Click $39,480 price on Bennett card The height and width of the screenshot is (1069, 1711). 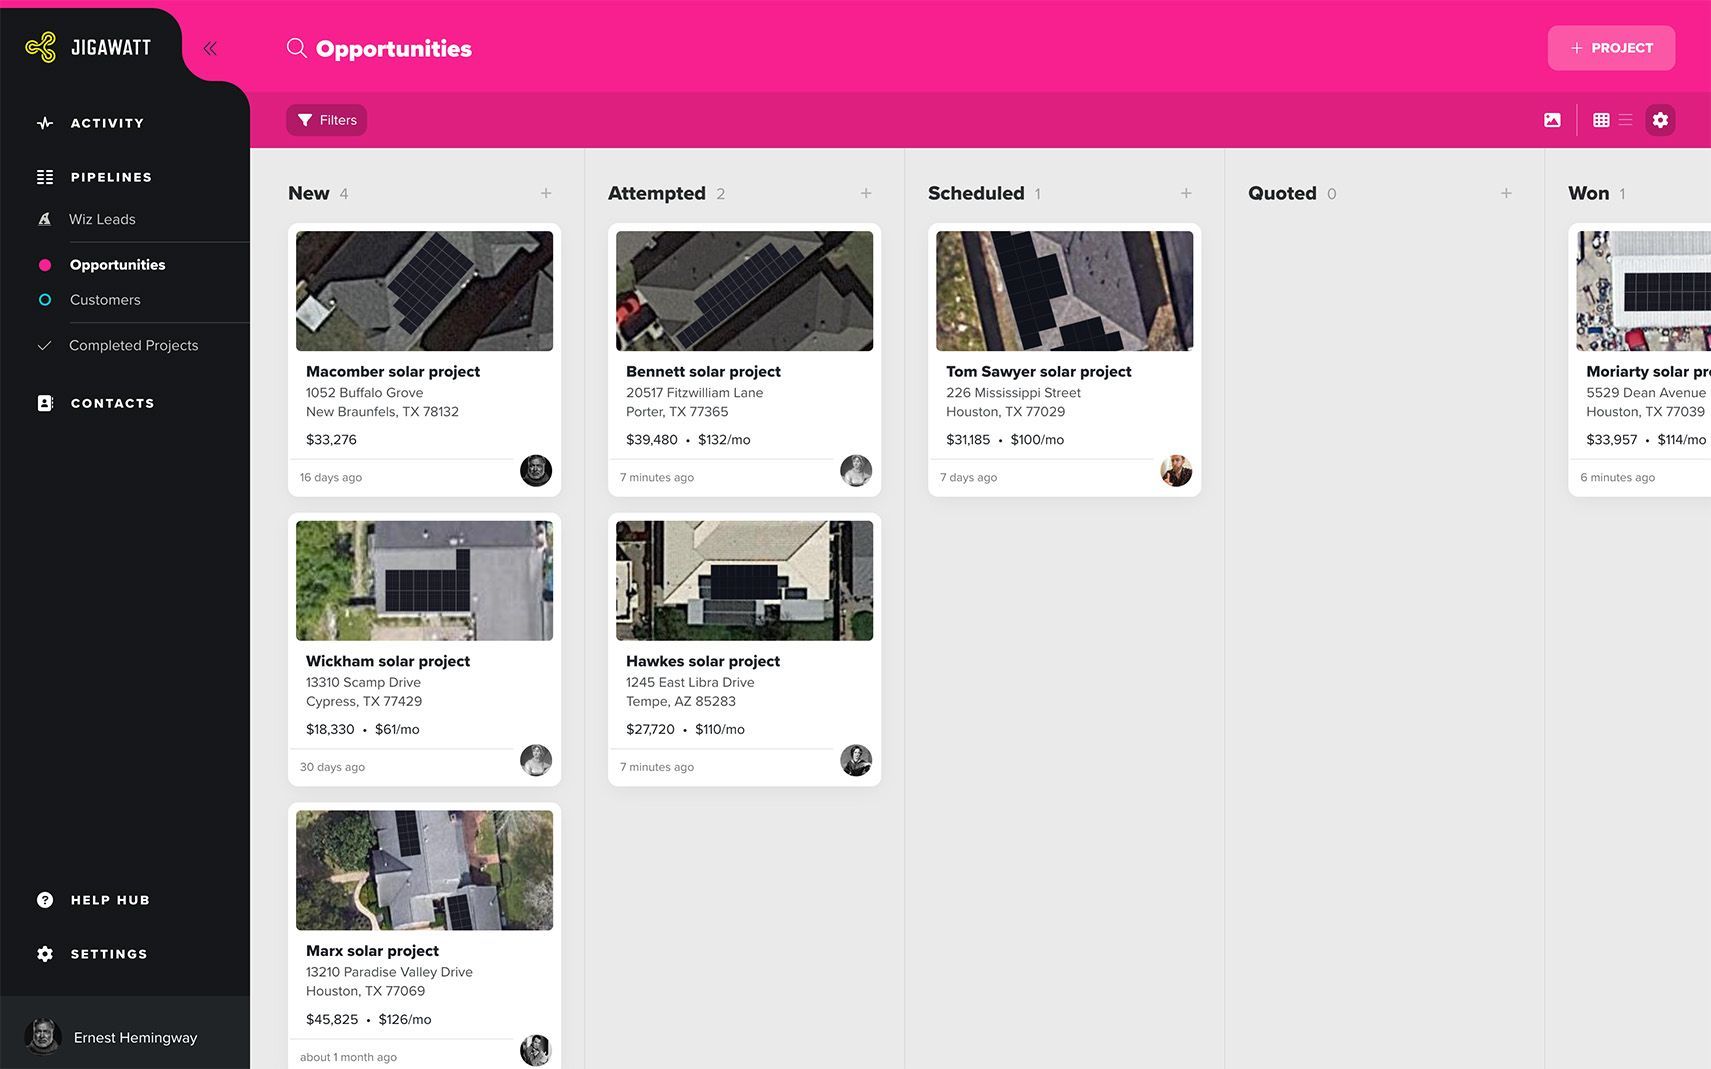[652, 439]
